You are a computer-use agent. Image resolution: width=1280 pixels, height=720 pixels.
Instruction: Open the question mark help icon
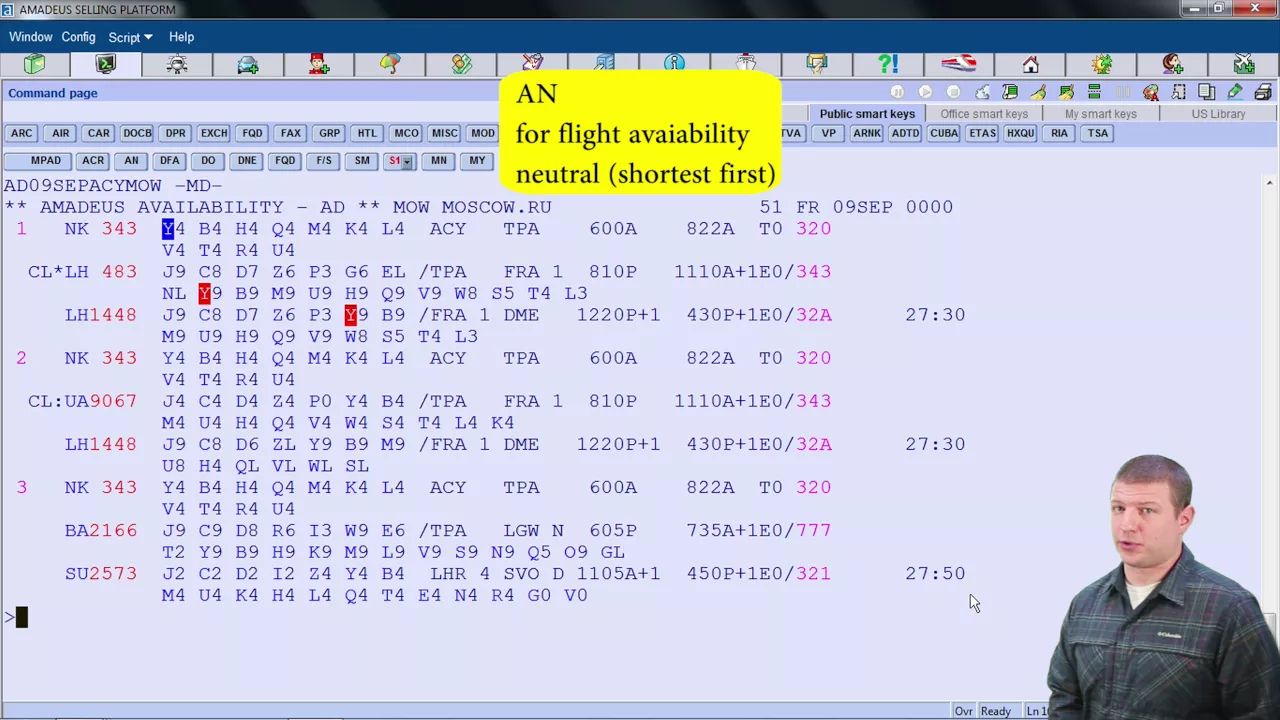pos(888,64)
